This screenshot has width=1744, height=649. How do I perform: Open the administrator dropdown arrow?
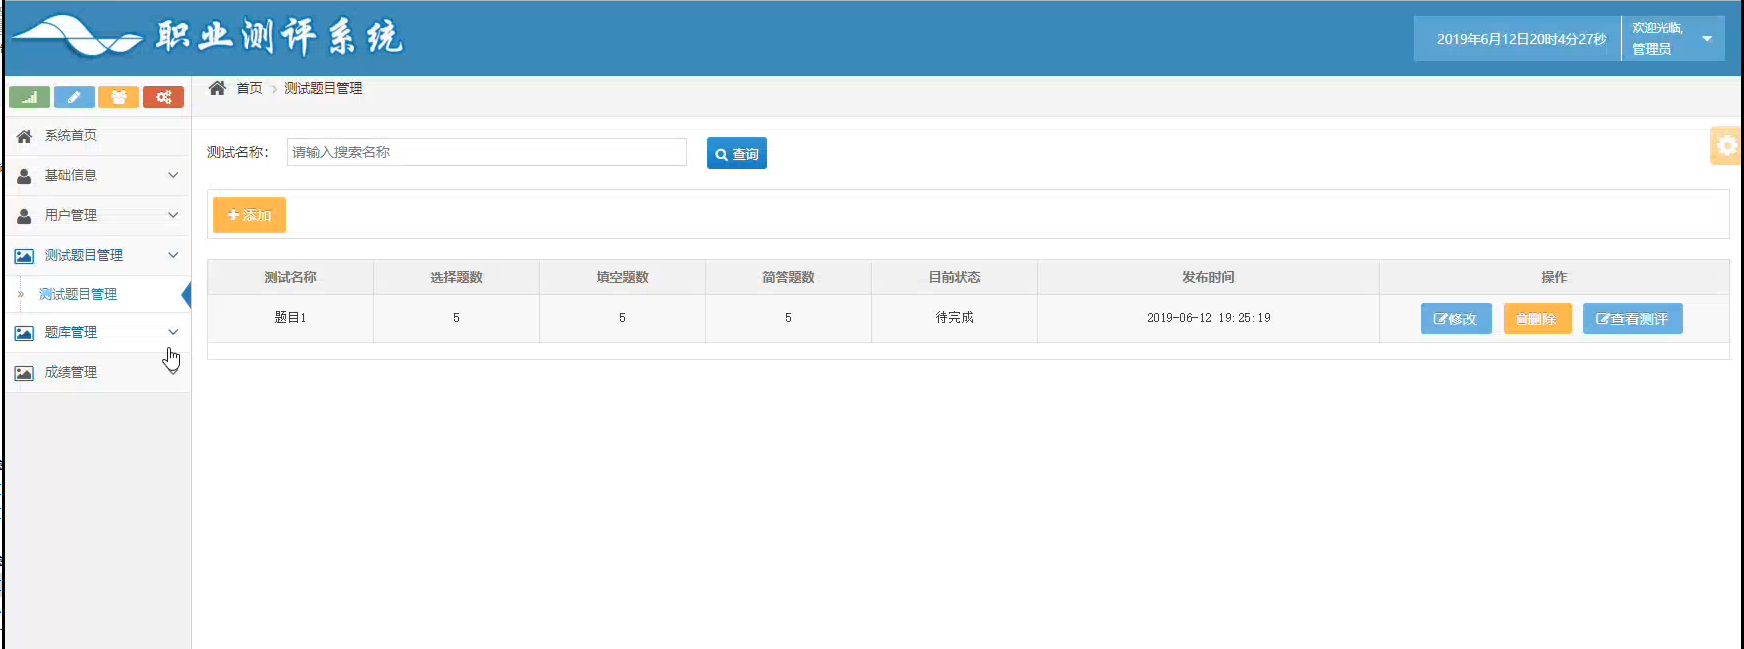[1707, 39]
